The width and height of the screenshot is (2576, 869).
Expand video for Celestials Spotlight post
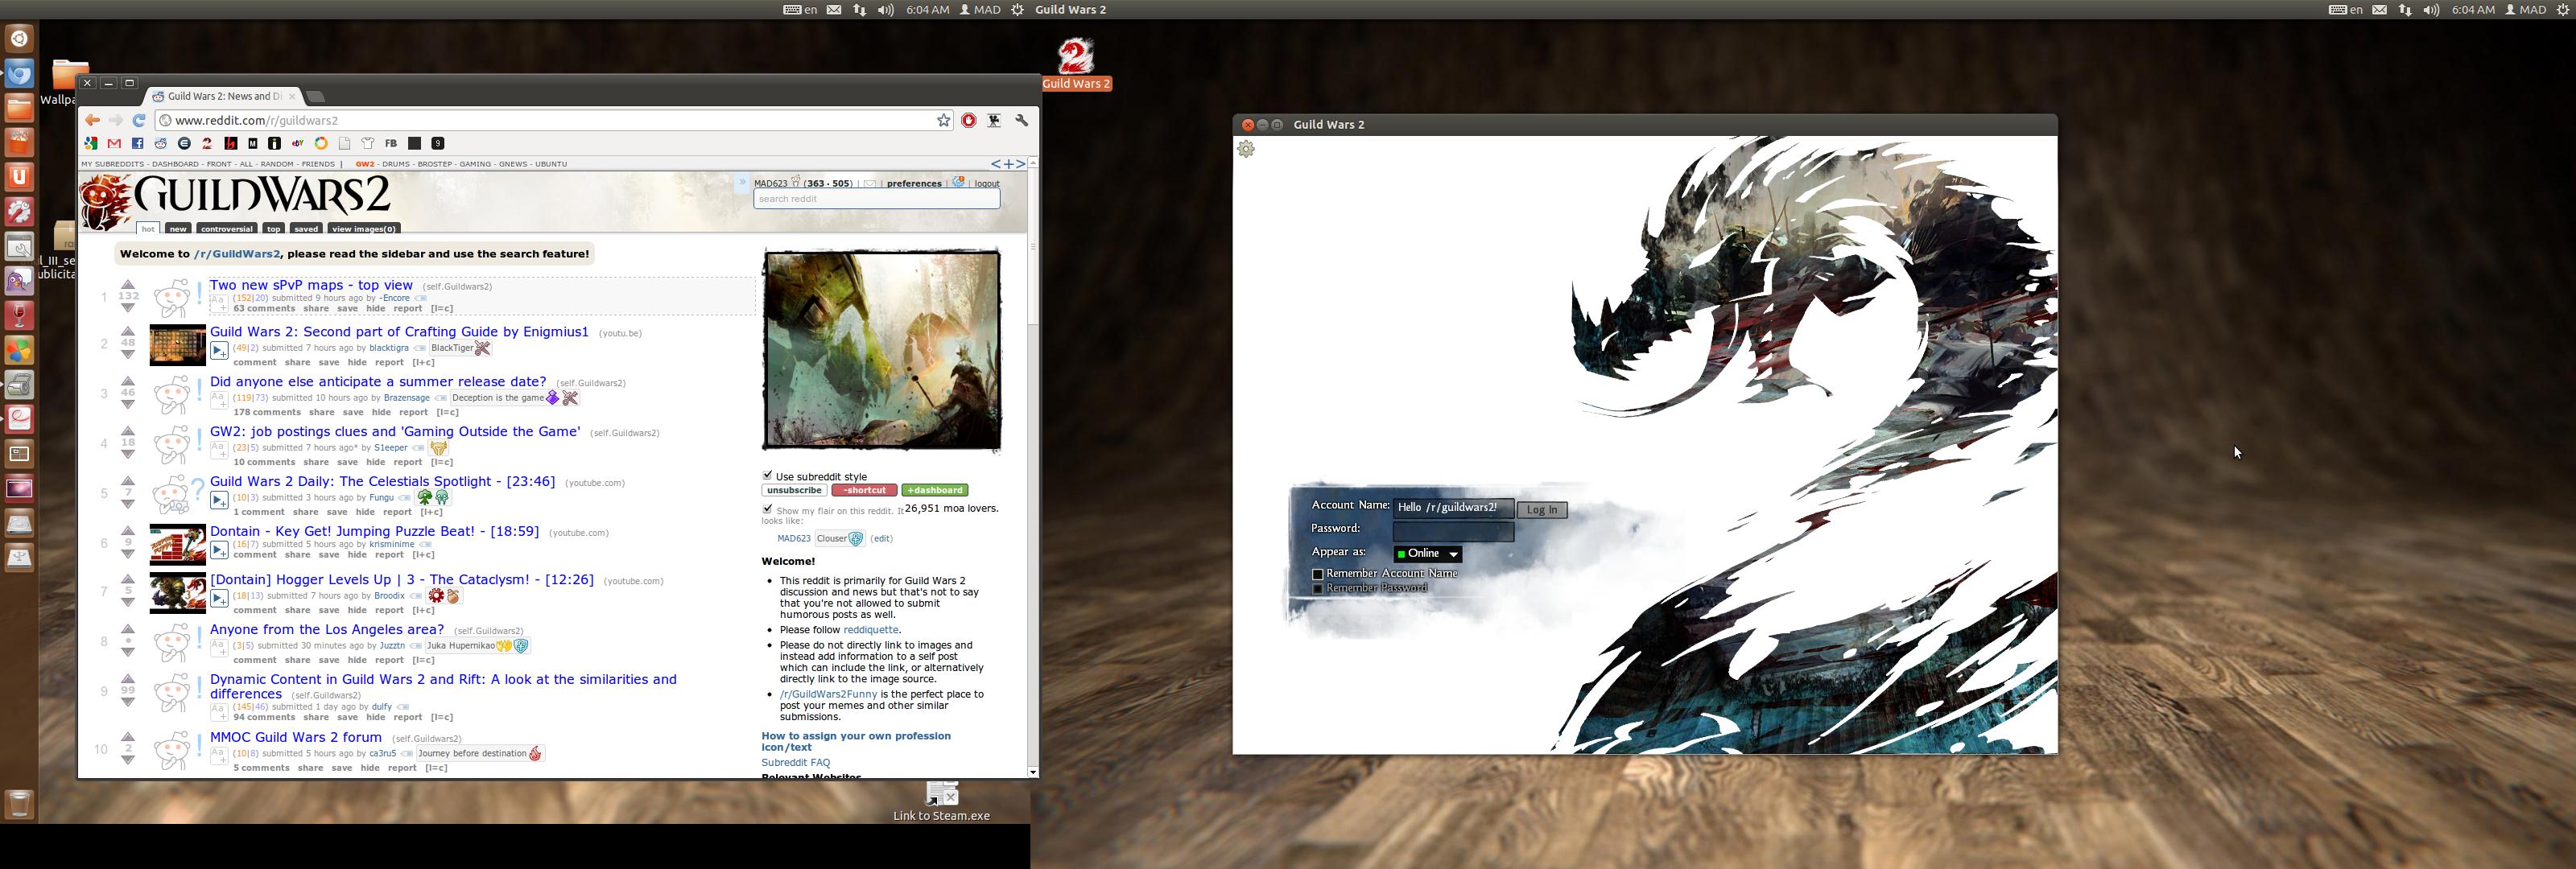point(219,500)
